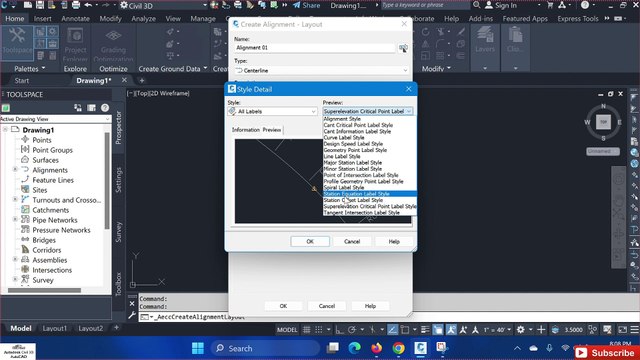
Task: Open the Project Explorer tool
Action: click(x=76, y=44)
